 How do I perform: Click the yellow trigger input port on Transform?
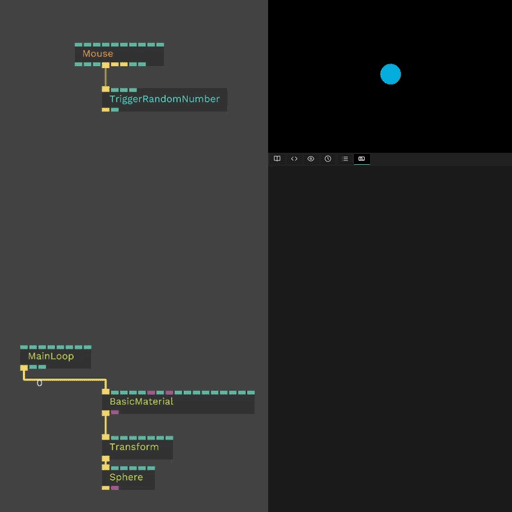pos(106,437)
